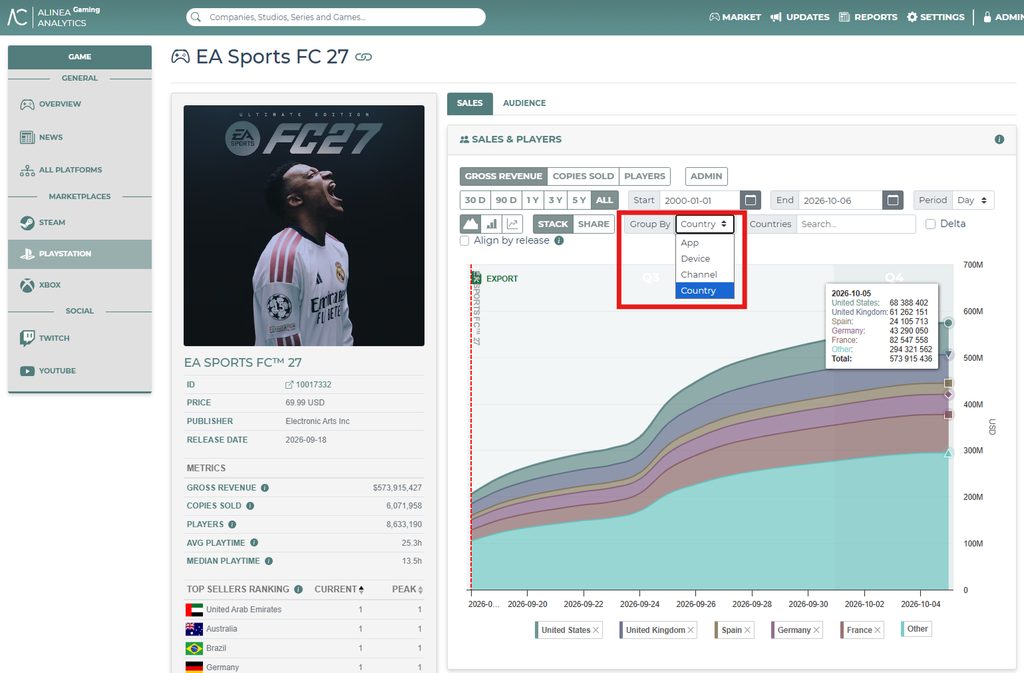Choose Country in Group By list
This screenshot has height=673, width=1024.
[x=705, y=290]
